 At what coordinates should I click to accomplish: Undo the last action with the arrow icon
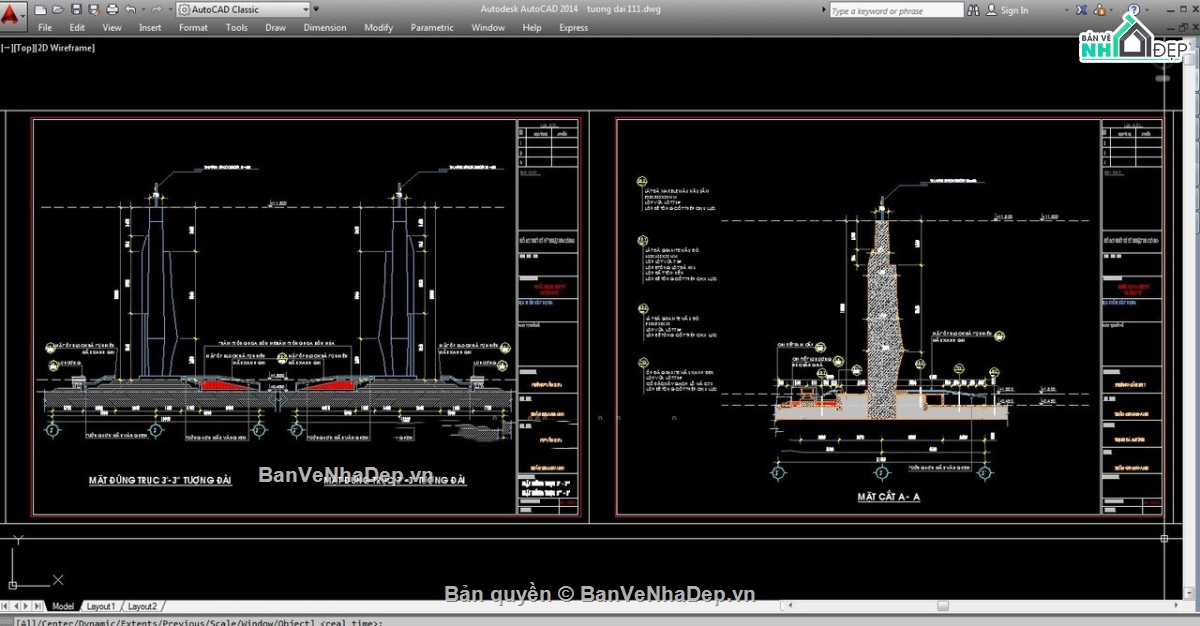[x=133, y=10]
